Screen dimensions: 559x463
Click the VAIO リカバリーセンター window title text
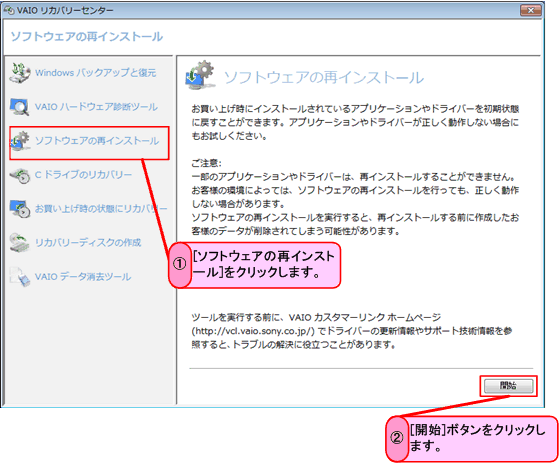[x=65, y=10]
